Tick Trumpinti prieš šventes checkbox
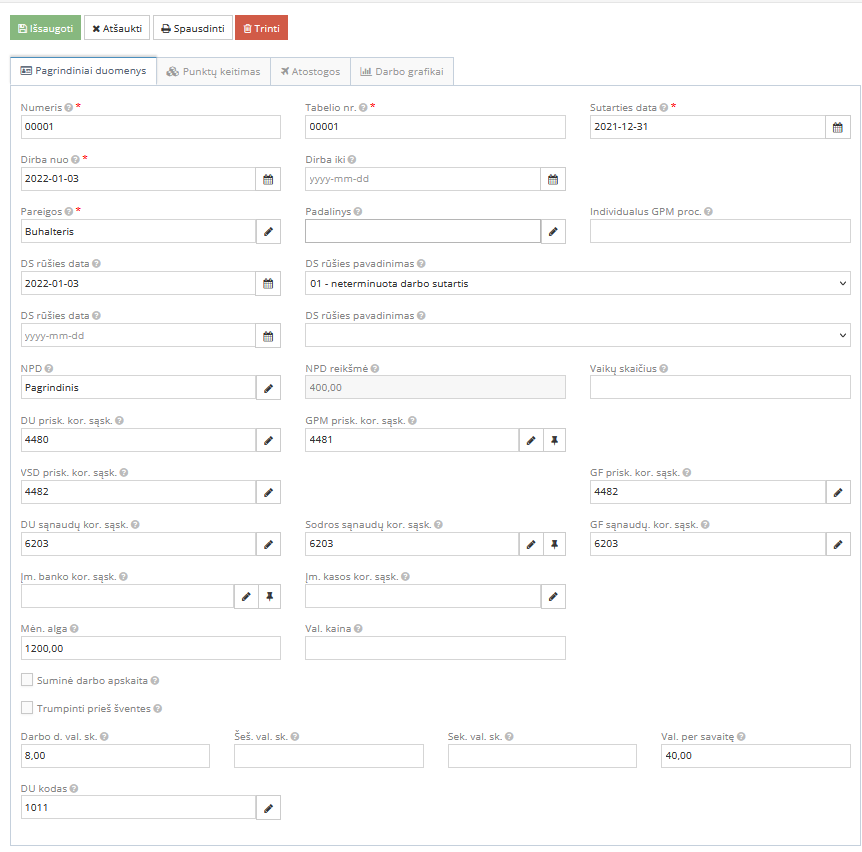The image size is (862, 852). [x=28, y=708]
